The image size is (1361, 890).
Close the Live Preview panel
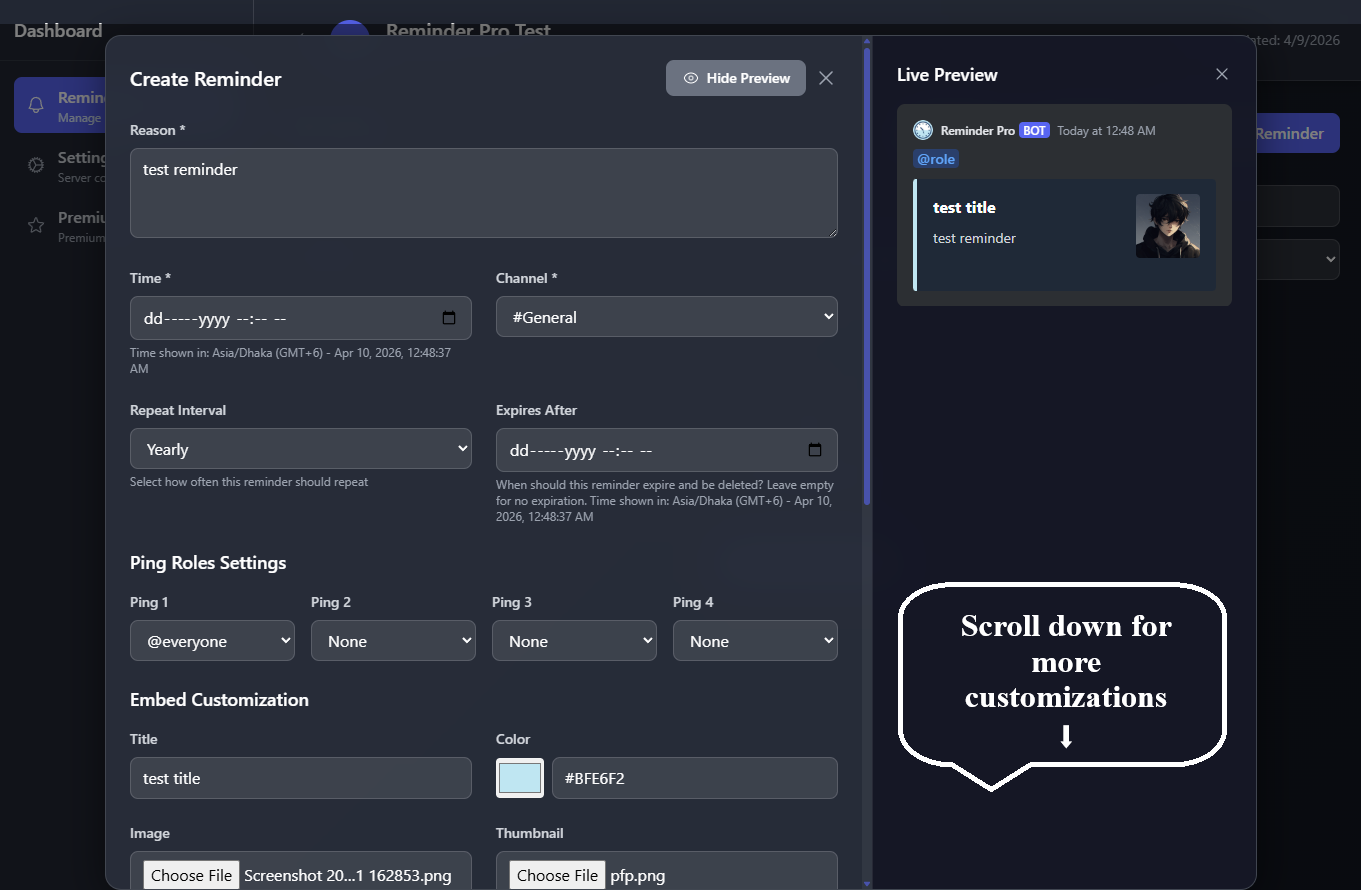(x=1222, y=74)
